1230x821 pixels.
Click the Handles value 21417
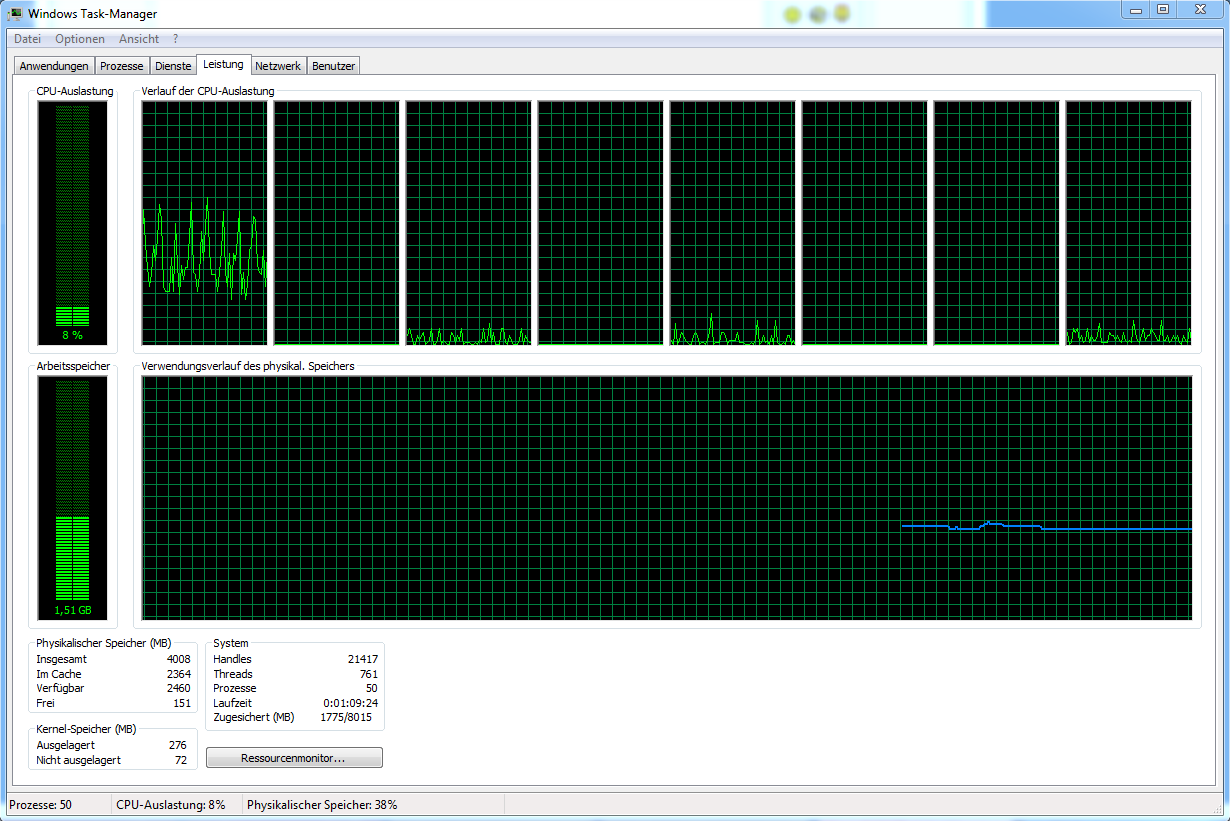pos(361,659)
